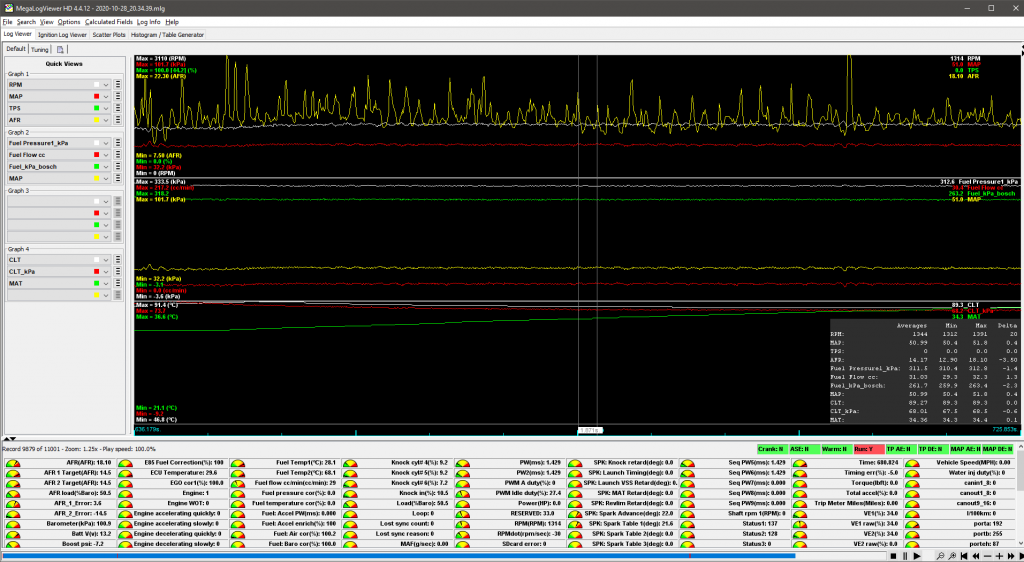
Task: Click the red color swatch for Fuel Flow cc
Action: click(97, 155)
